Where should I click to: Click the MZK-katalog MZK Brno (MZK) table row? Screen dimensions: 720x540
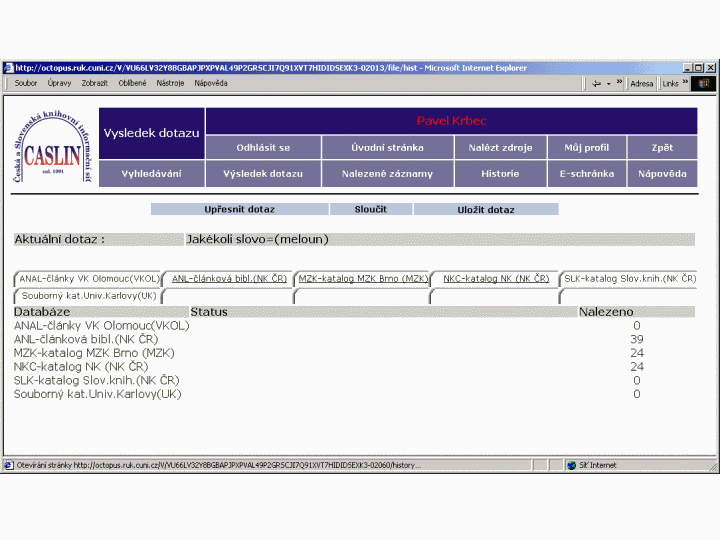click(x=354, y=353)
